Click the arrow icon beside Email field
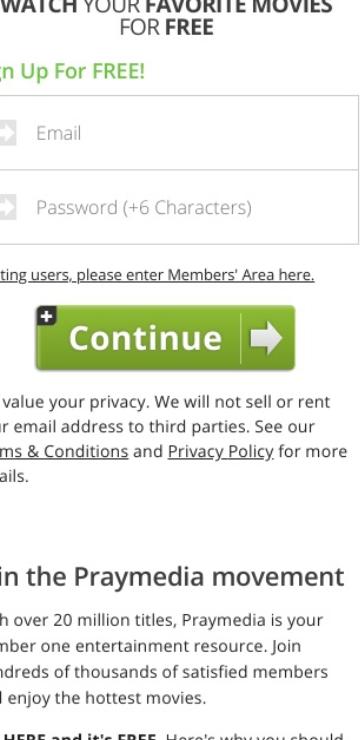Screen dimensions: 360x740 coord(8,133)
